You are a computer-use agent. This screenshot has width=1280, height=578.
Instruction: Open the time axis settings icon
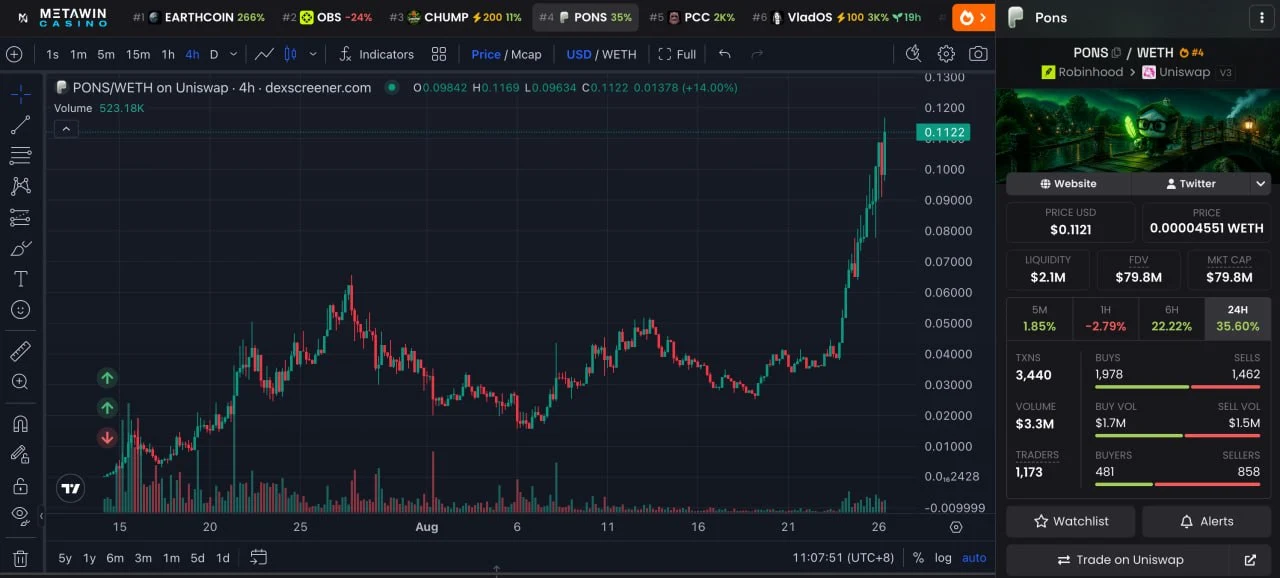(x=956, y=527)
